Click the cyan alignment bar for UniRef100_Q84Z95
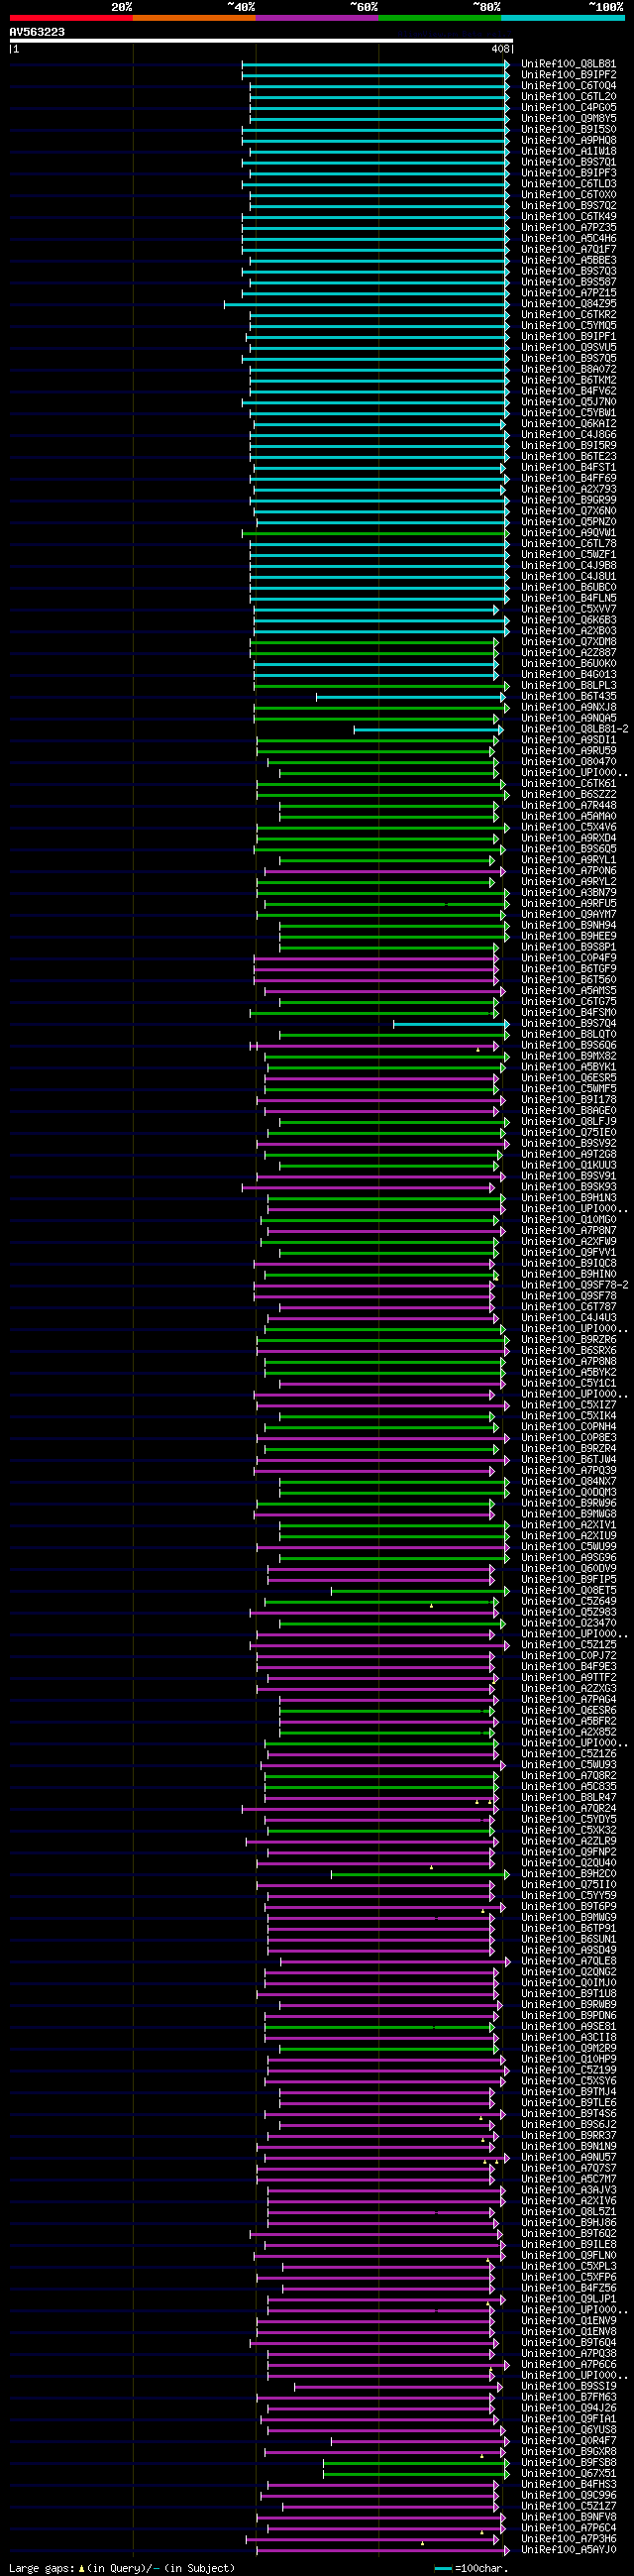 pos(366,304)
